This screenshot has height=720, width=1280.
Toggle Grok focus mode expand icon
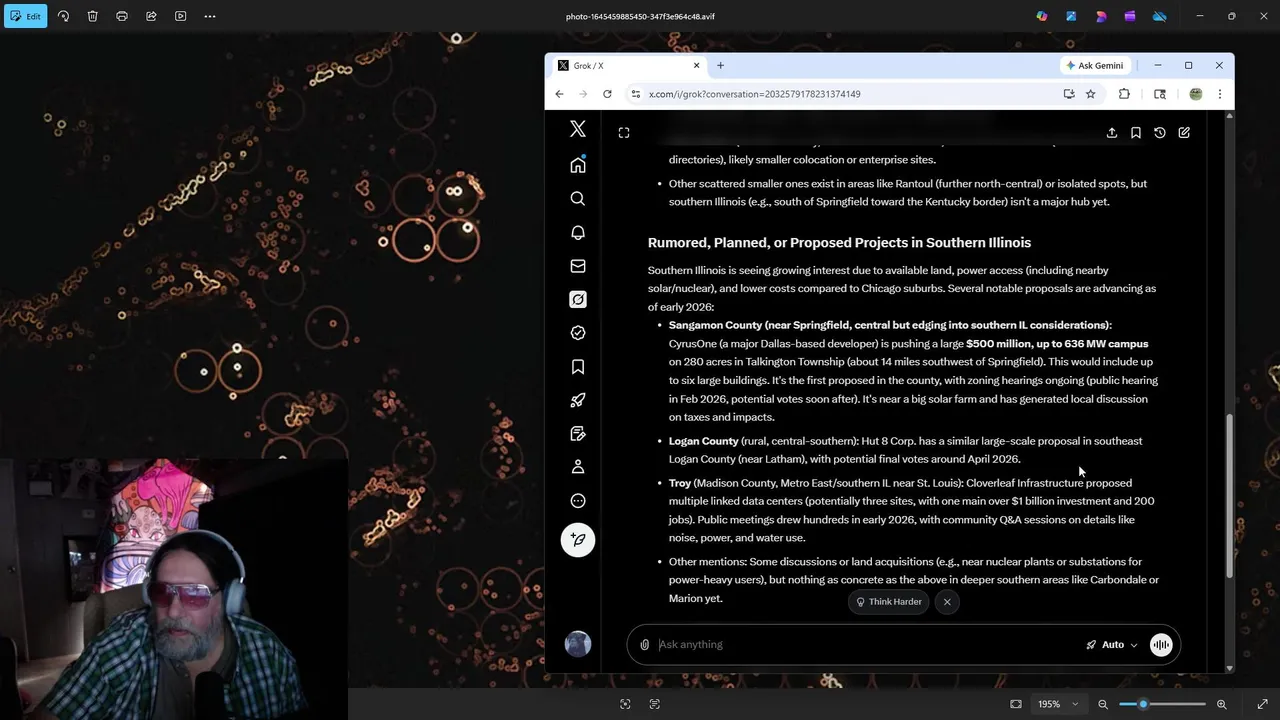pyautogui.click(x=624, y=133)
